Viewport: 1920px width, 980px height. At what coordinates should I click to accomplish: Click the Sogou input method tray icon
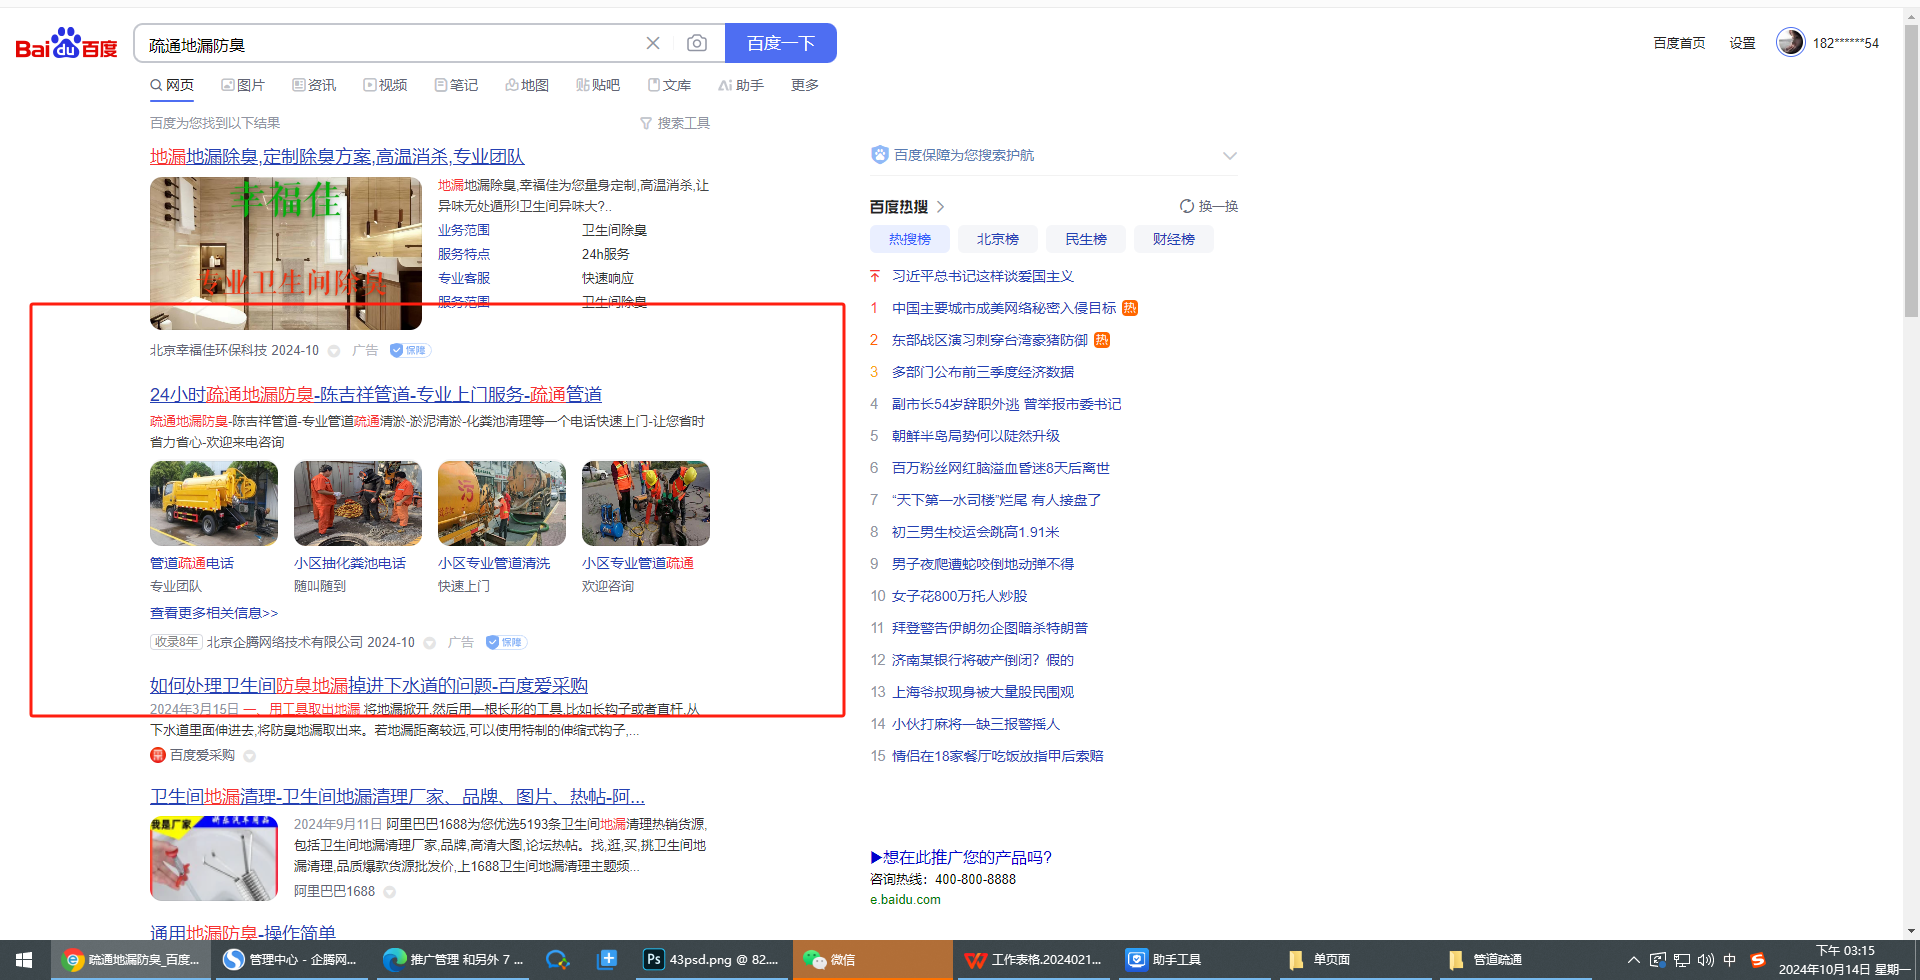coord(1757,960)
